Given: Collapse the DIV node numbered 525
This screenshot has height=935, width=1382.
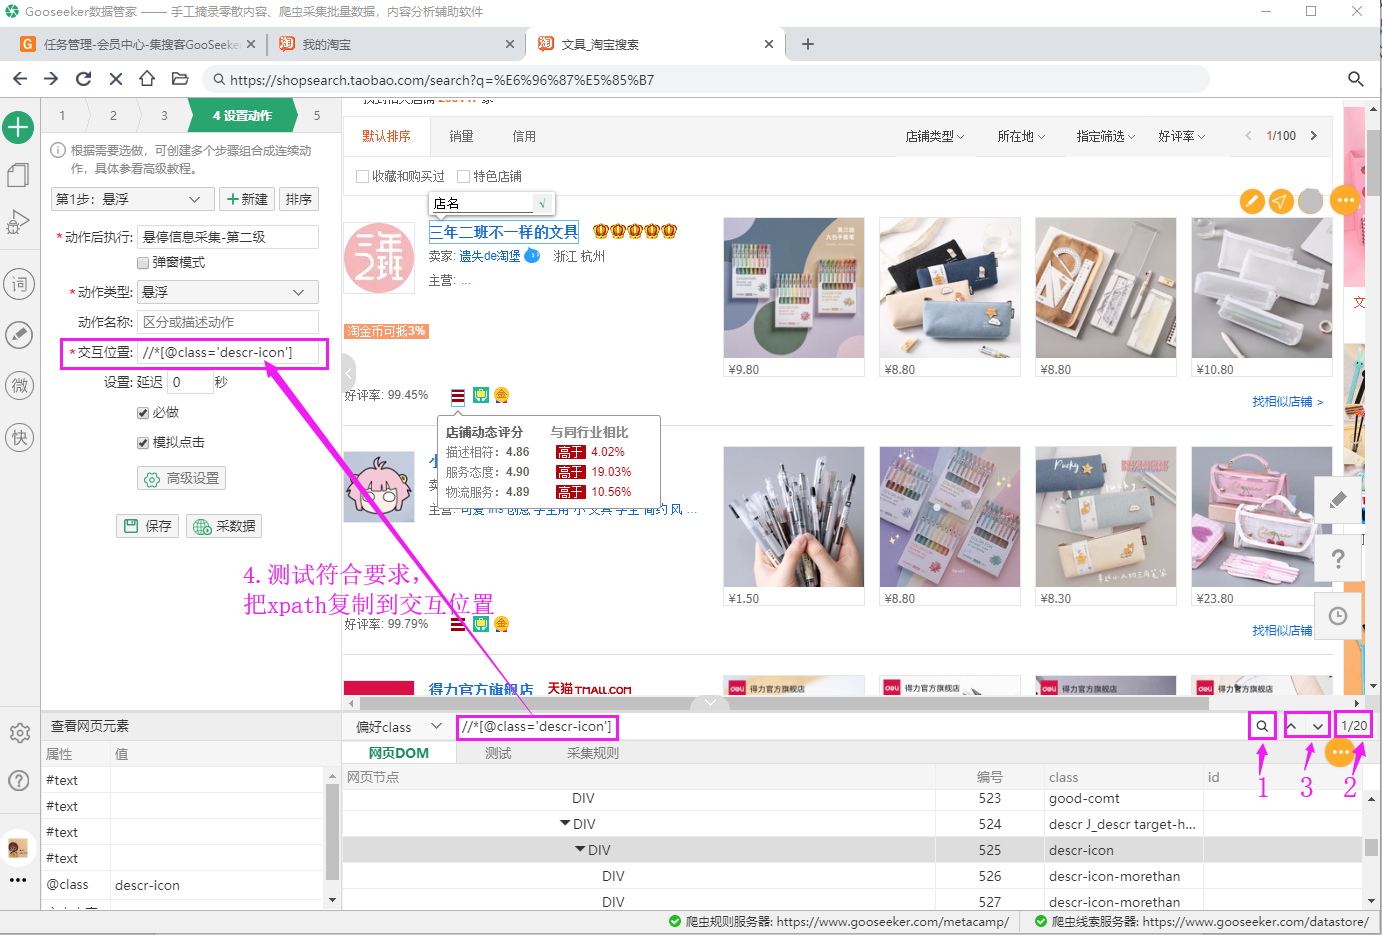Looking at the screenshot, I should point(580,850).
